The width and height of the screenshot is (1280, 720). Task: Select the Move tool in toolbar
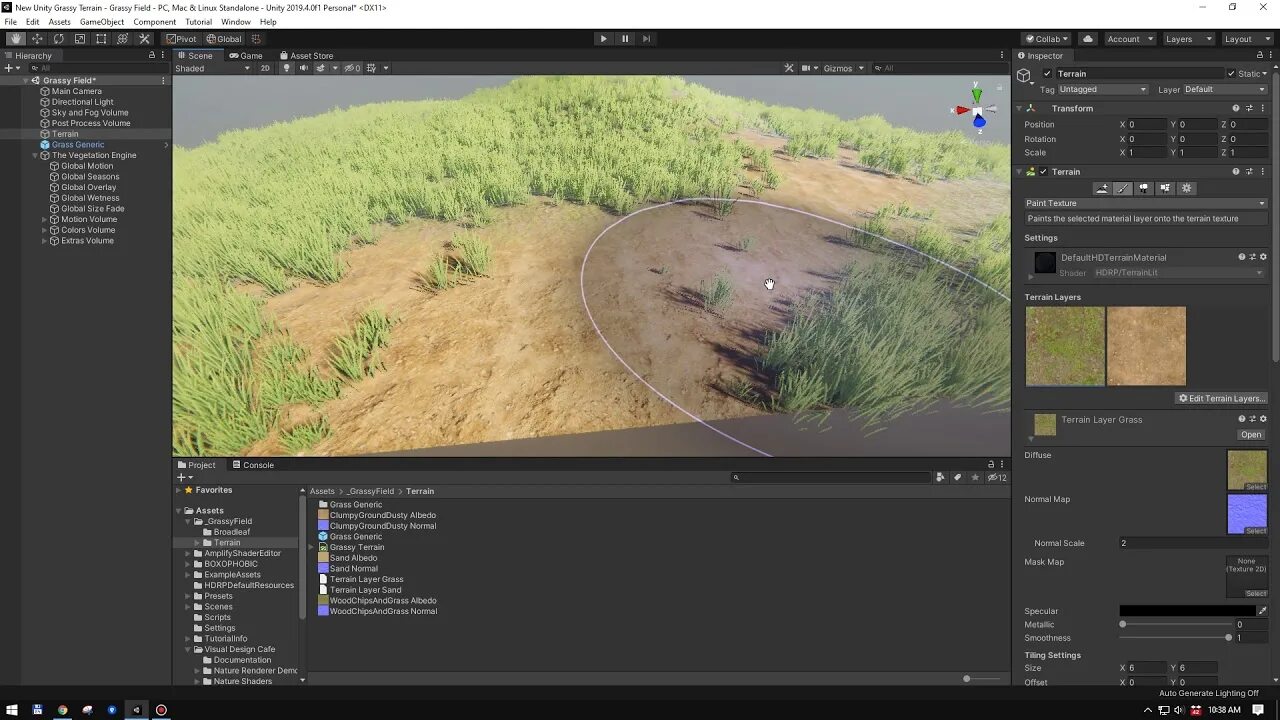coord(37,39)
